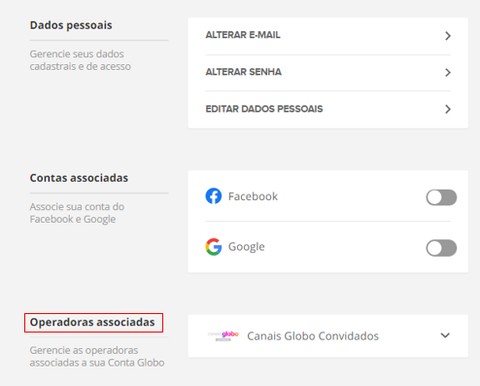Open ALTERAR SENHA option
The height and width of the screenshot is (386, 480).
pyautogui.click(x=328, y=72)
